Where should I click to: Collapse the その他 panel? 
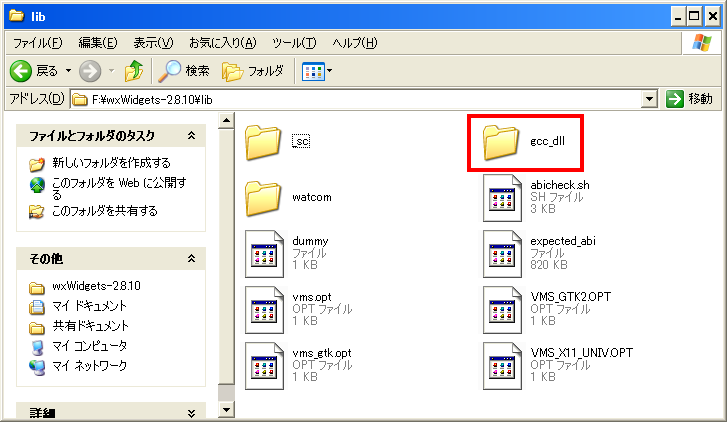[191, 258]
